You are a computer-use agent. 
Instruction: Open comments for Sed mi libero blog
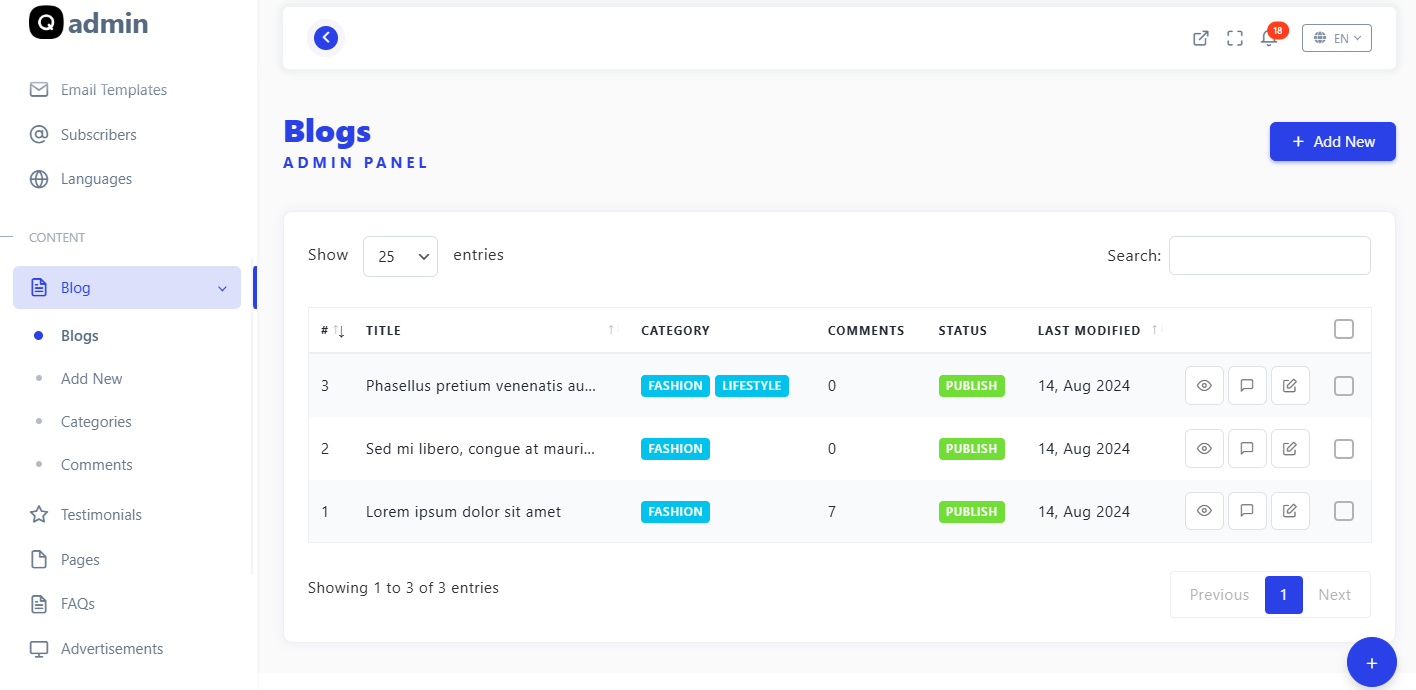click(1247, 448)
